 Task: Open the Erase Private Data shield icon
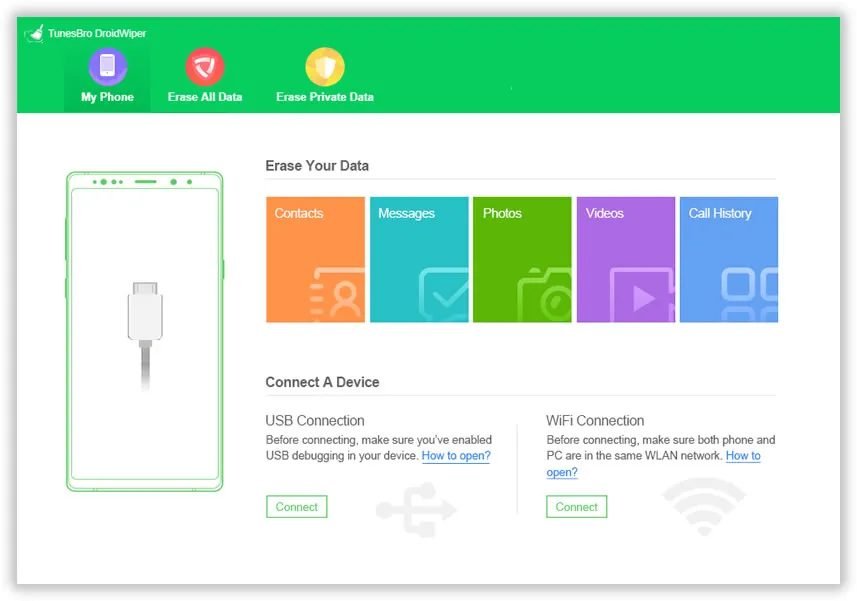tap(325, 67)
